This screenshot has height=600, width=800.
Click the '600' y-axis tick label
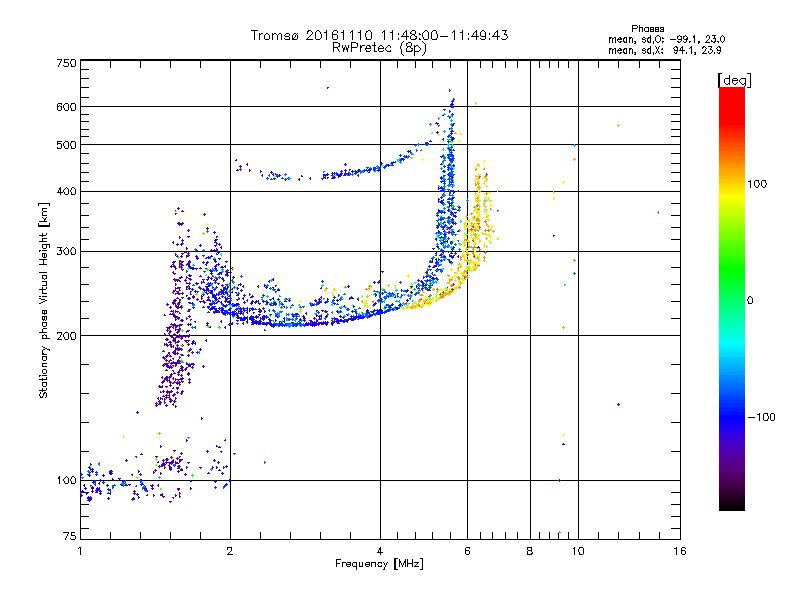pyautogui.click(x=66, y=107)
